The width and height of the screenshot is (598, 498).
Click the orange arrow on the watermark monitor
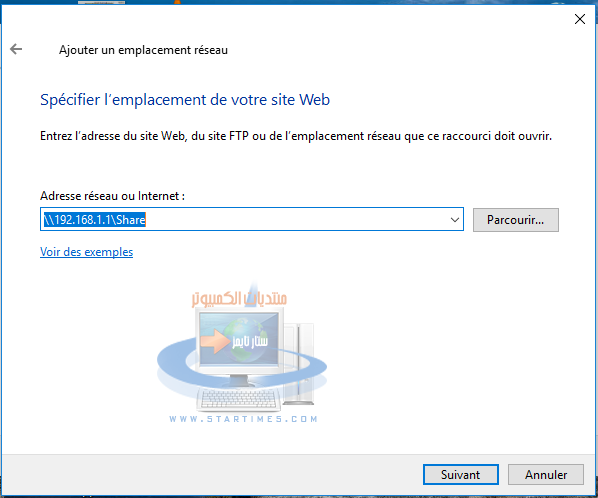214,339
